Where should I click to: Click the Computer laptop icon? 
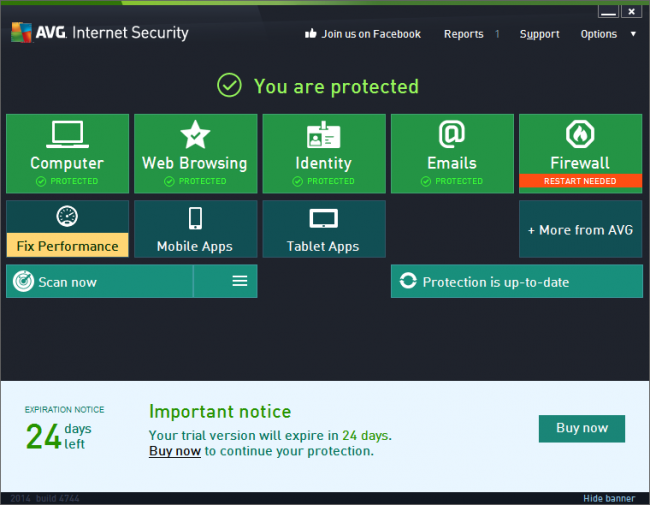click(67, 134)
